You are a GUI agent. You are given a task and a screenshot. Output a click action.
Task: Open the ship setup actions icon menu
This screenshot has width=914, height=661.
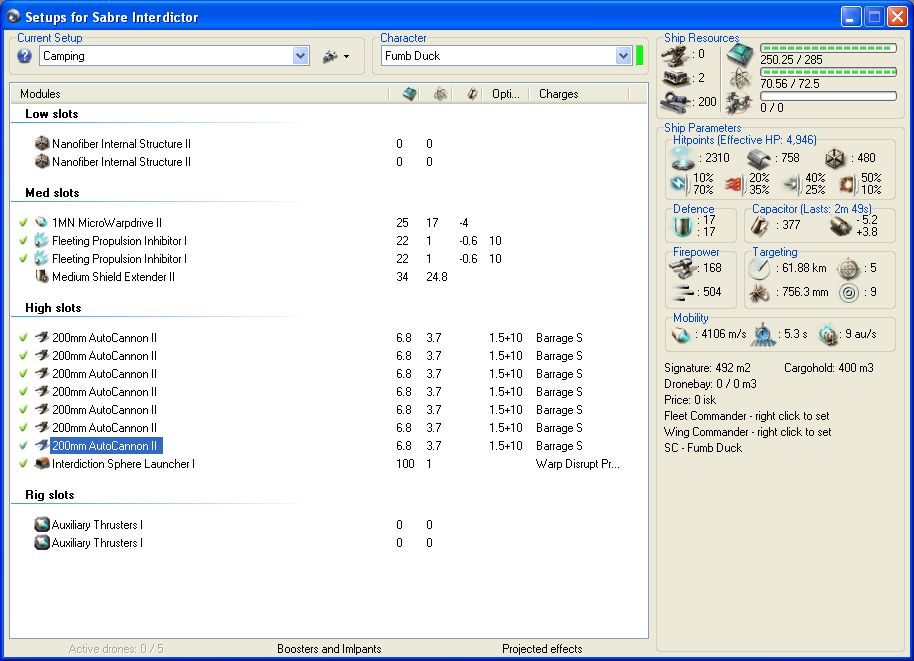coord(336,57)
